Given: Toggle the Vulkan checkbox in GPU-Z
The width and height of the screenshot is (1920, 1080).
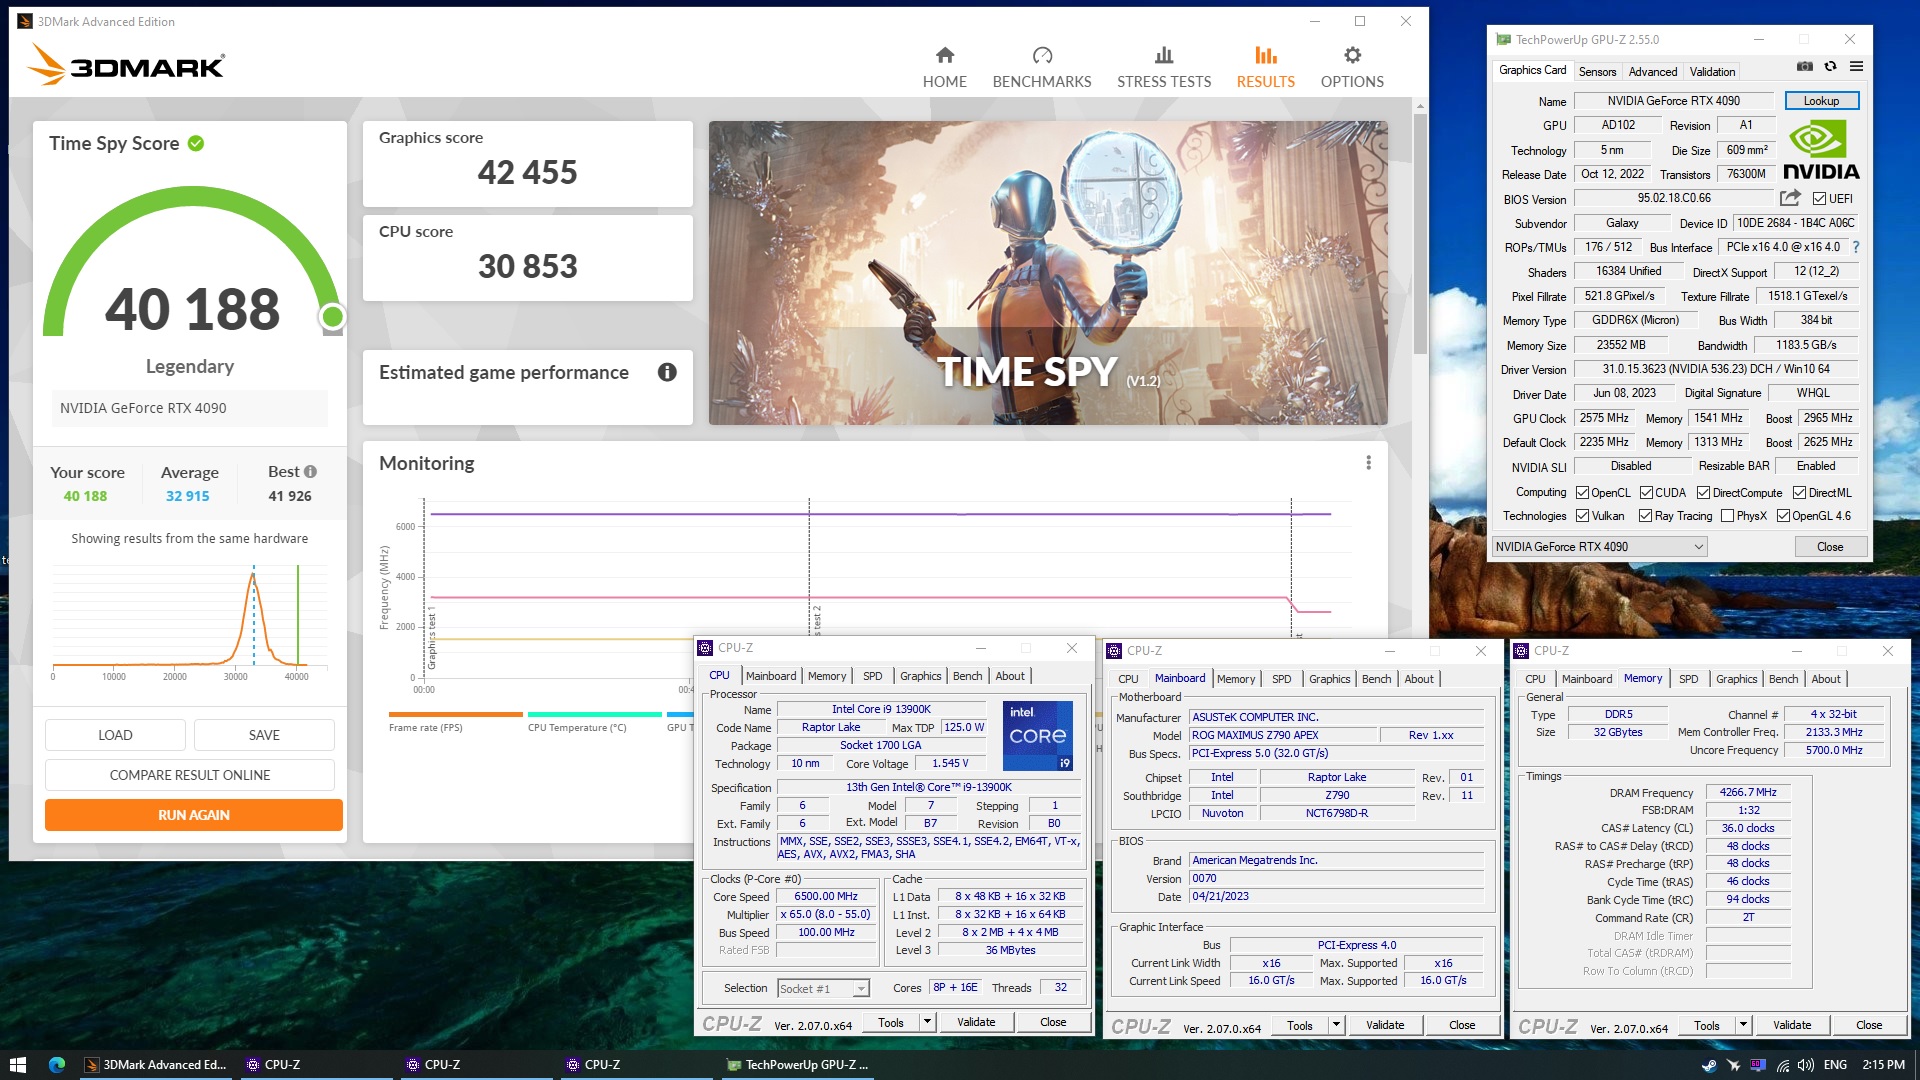Looking at the screenshot, I should pos(1582,516).
